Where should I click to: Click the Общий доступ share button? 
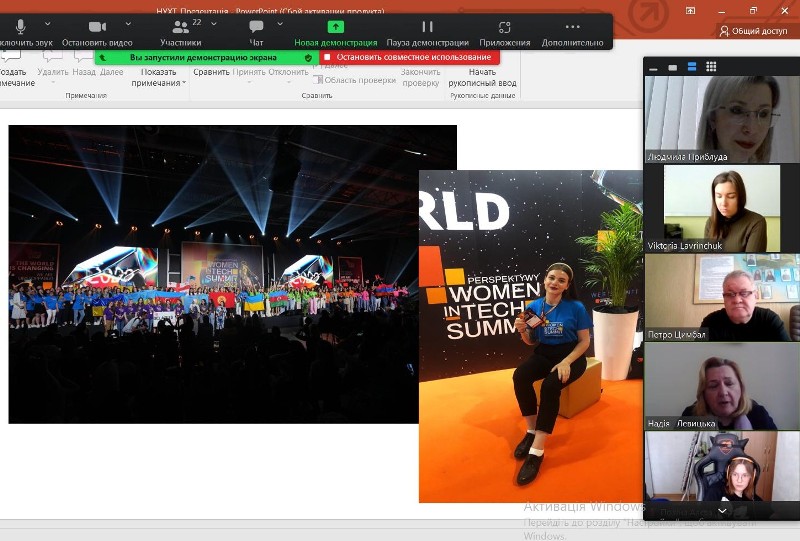(x=753, y=31)
